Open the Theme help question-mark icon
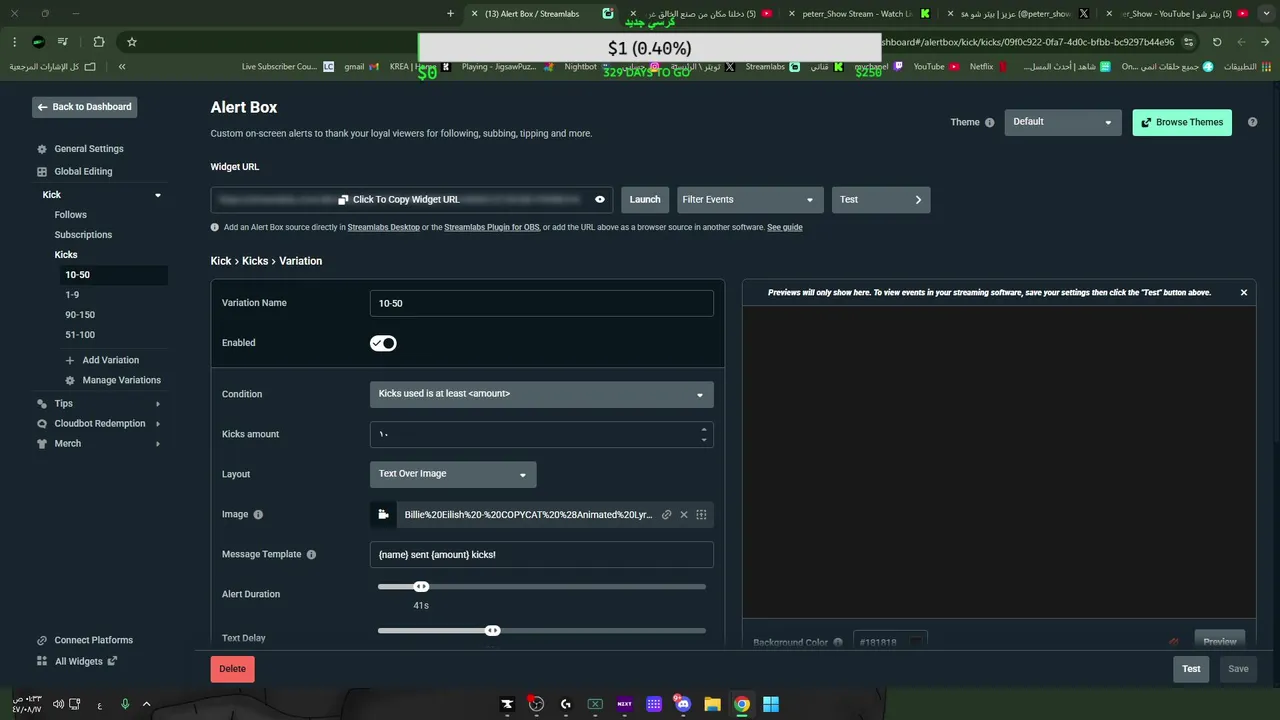 1252,122
